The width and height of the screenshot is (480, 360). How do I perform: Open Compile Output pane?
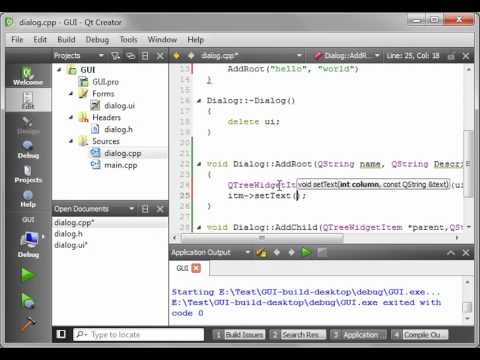(420, 334)
